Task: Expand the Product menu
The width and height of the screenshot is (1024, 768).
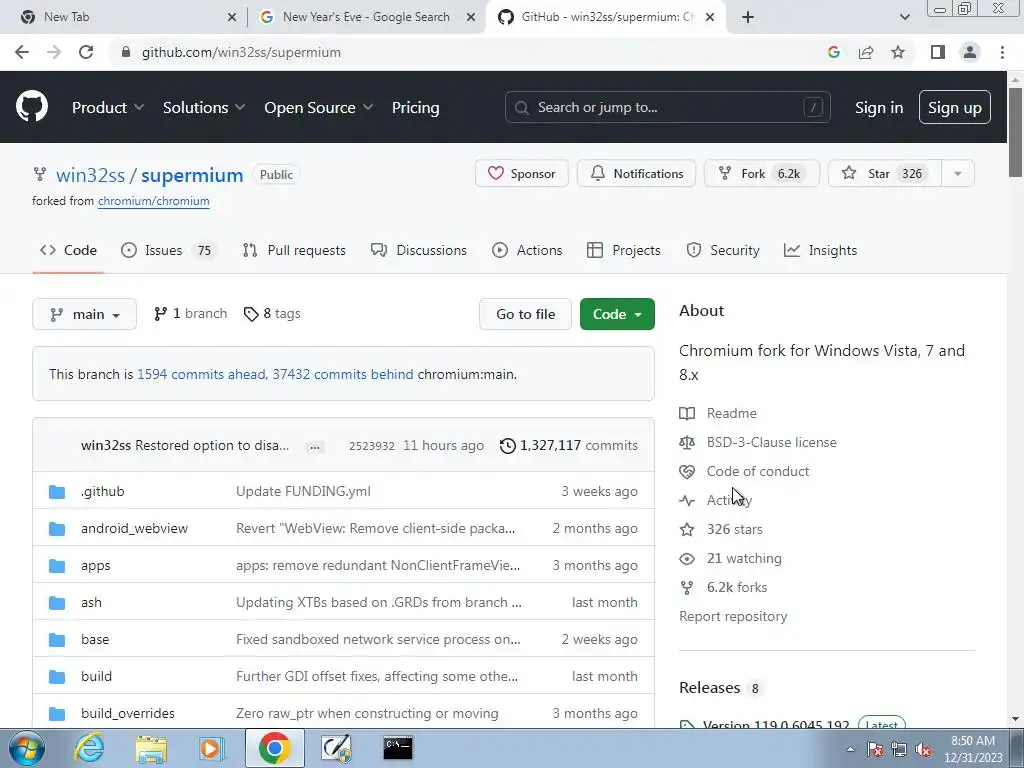Action: (108, 108)
